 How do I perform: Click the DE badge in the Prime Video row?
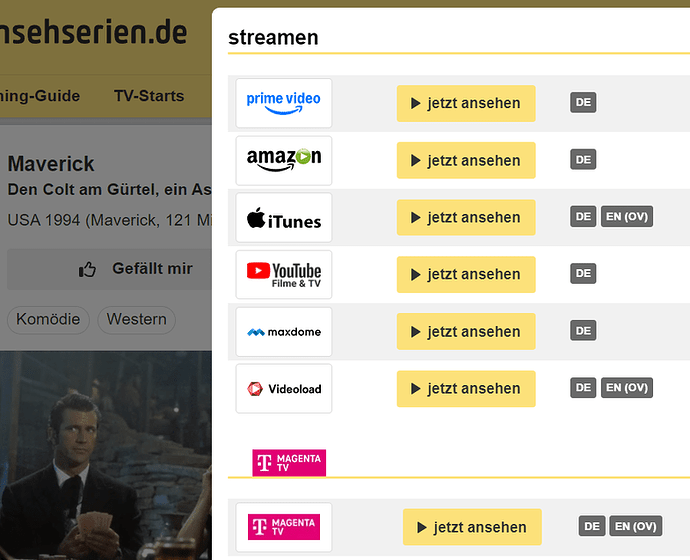click(x=583, y=102)
